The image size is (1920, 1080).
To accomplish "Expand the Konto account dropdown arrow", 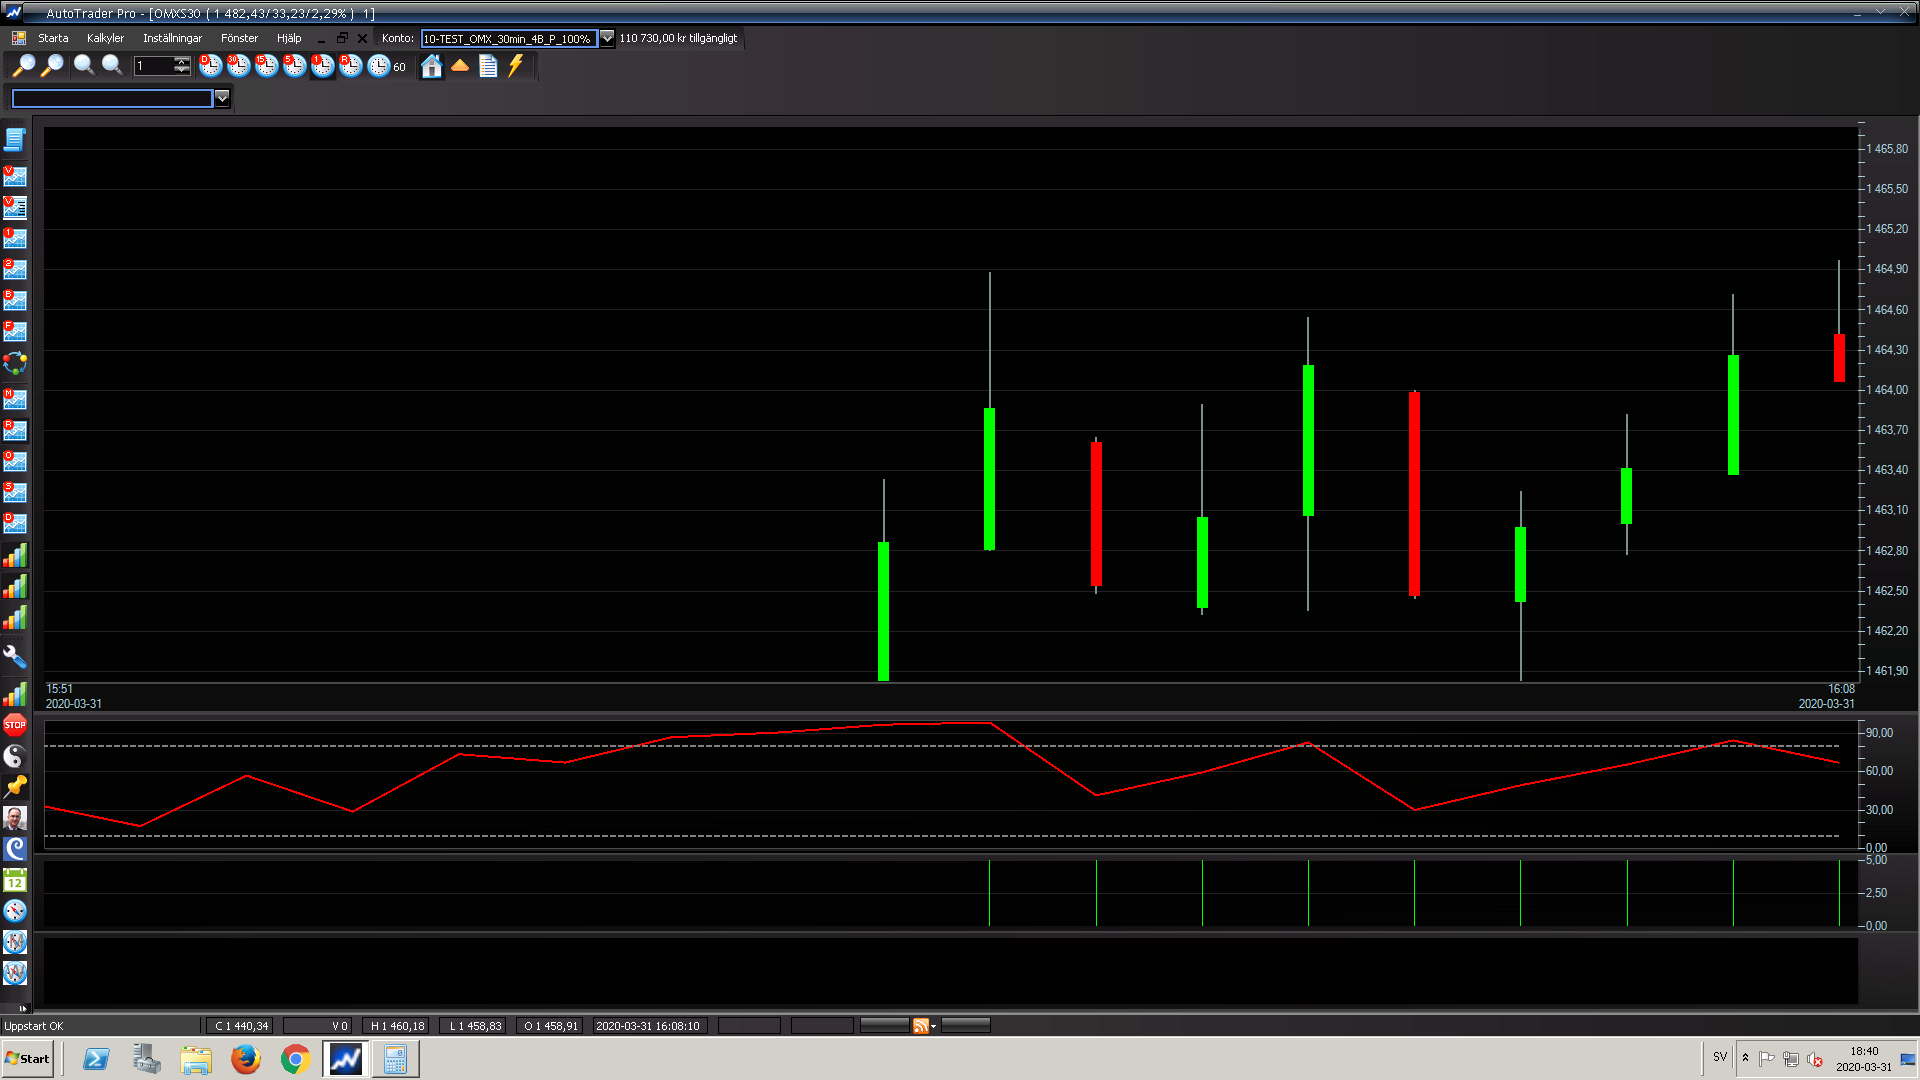I will click(x=607, y=38).
